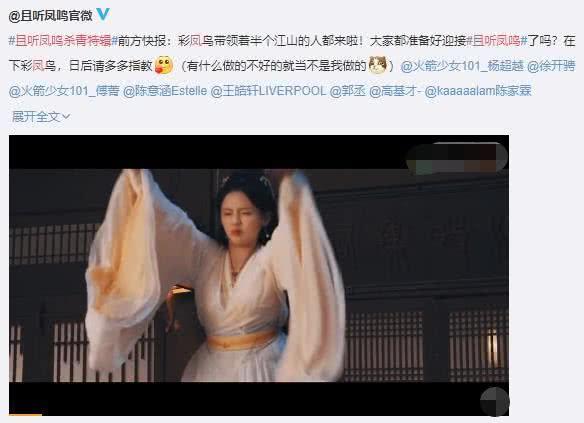
Task: Open the #且听凤鸣杀青特辑# hashtag
Action: pyautogui.click(x=63, y=41)
